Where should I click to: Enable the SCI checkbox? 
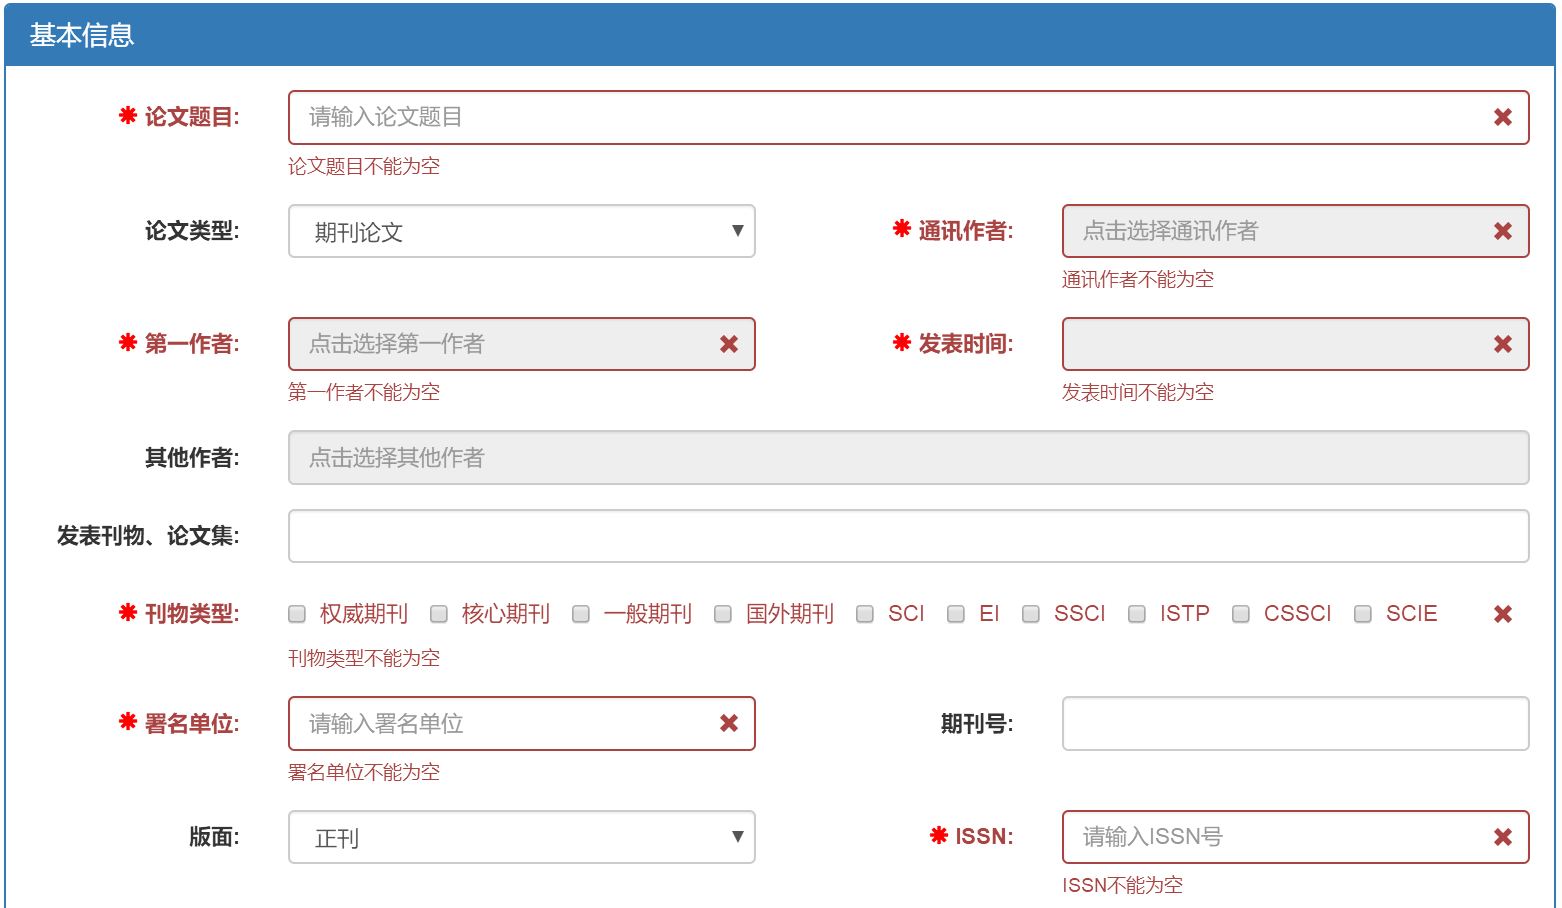pos(865,614)
